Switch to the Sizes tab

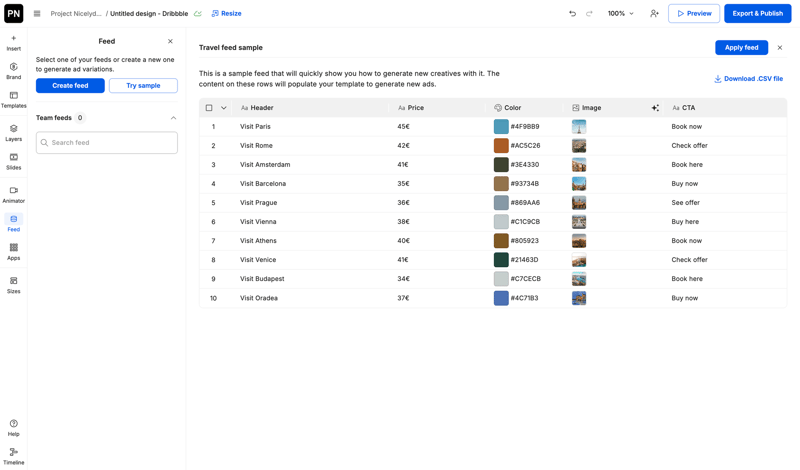coord(13,285)
